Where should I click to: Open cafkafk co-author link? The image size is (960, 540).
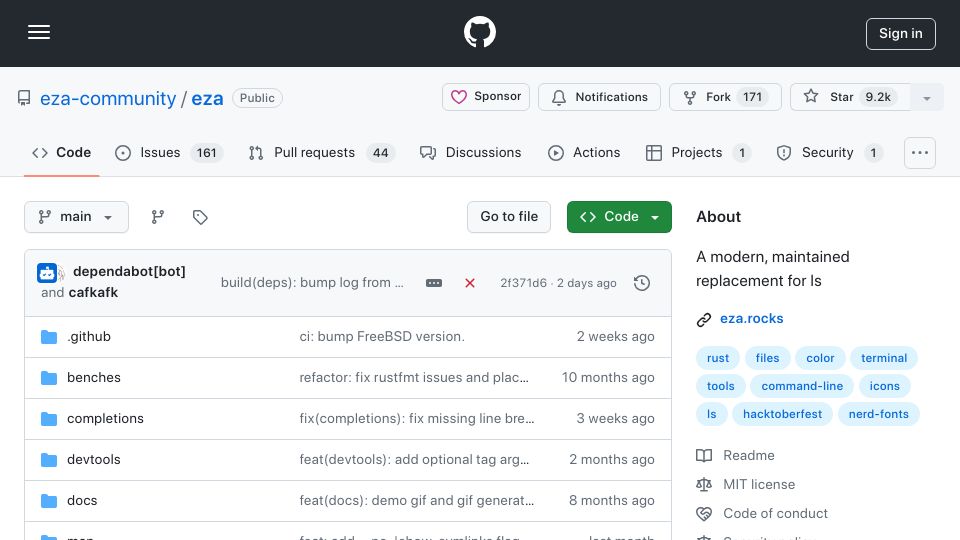pos(93,292)
